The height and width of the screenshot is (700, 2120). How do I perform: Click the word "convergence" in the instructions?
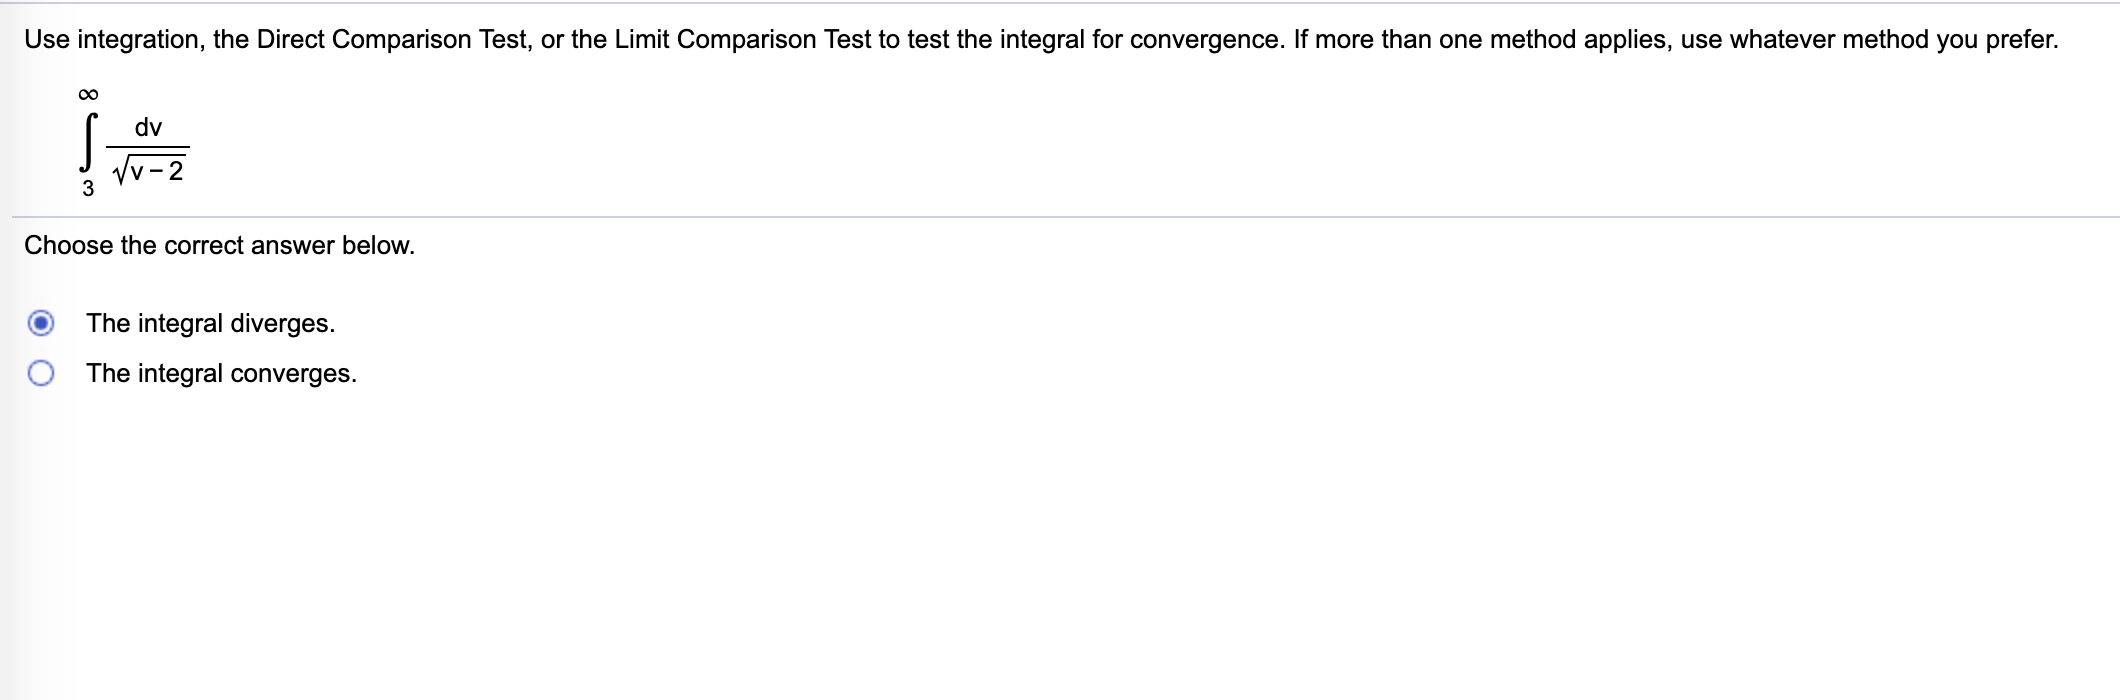coord(1193,40)
